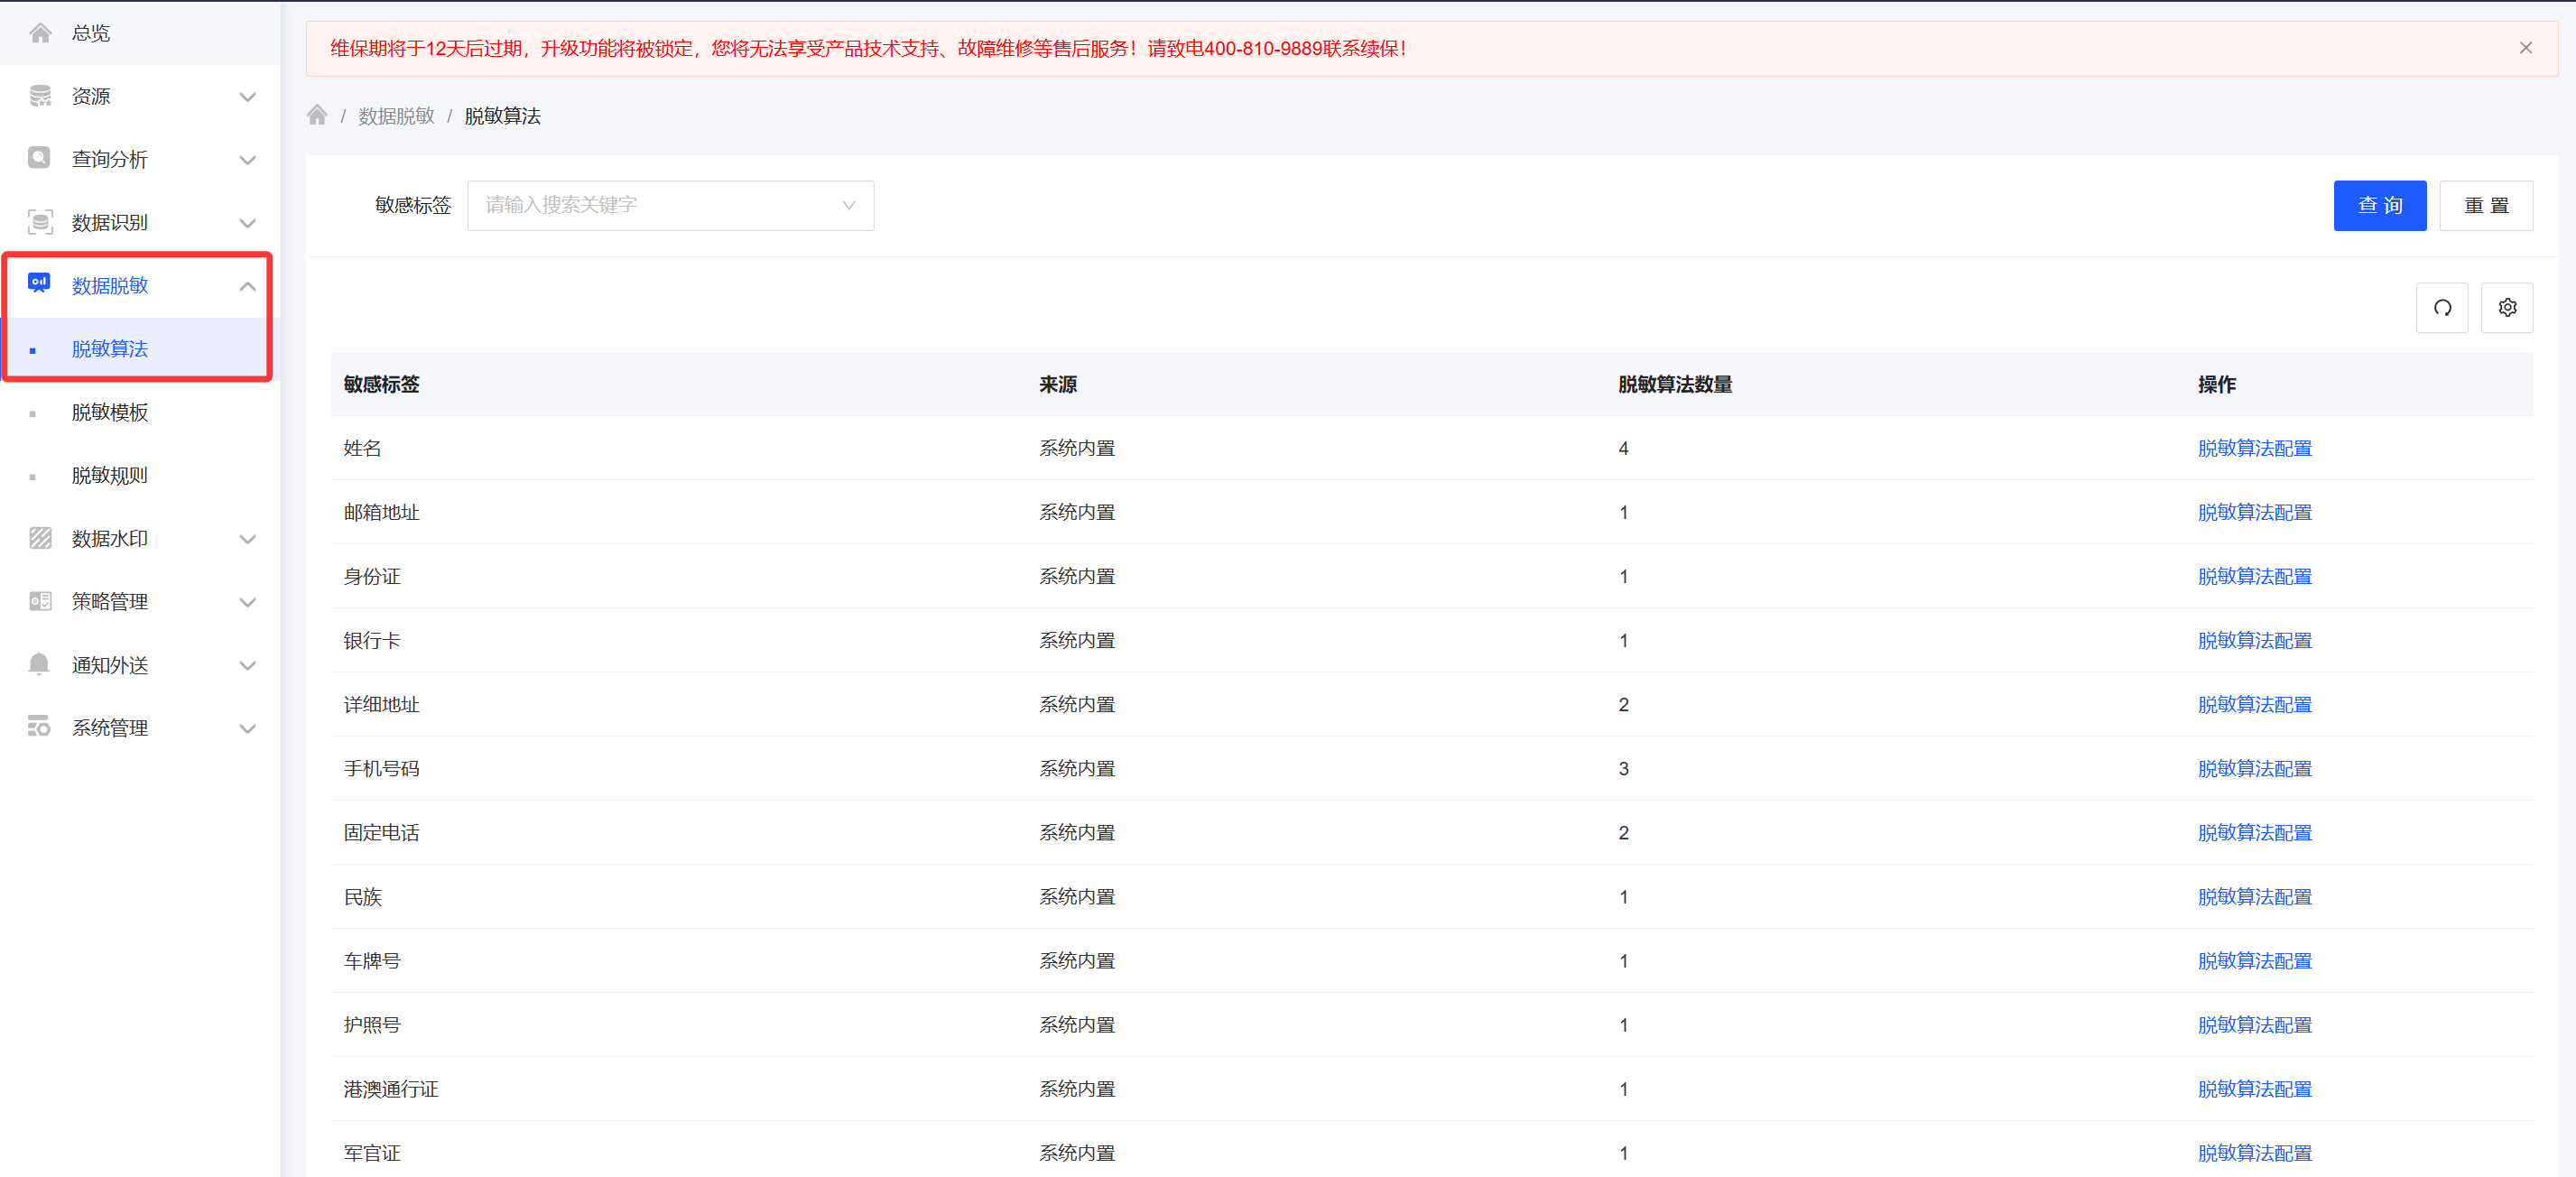Dismiss the warranty expiry warning banner
2576x1177 pixels.
(2525, 48)
